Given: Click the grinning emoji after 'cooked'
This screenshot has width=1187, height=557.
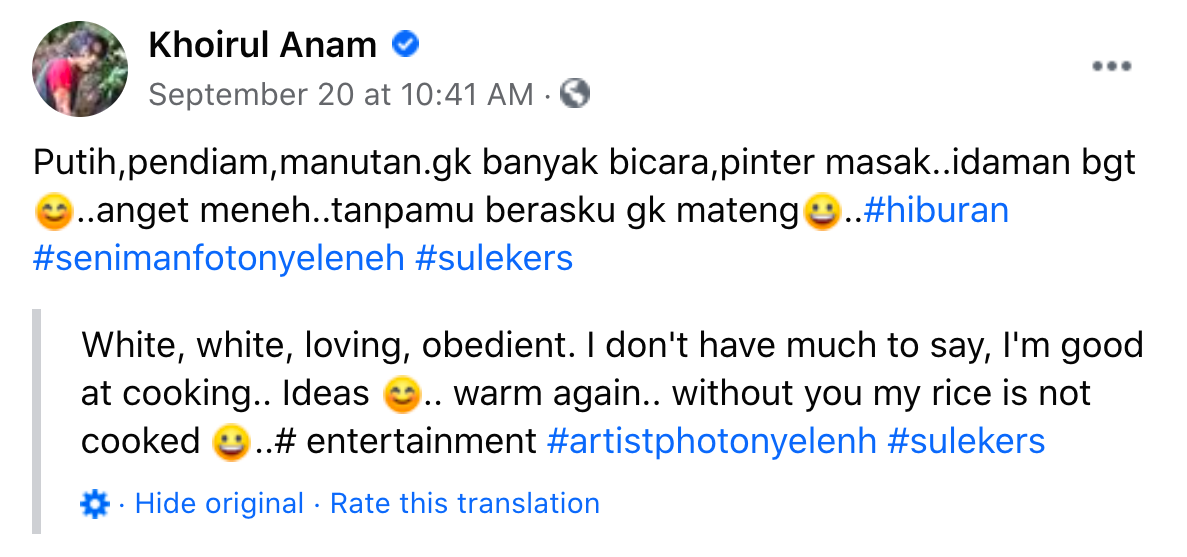Looking at the screenshot, I should click(x=231, y=443).
